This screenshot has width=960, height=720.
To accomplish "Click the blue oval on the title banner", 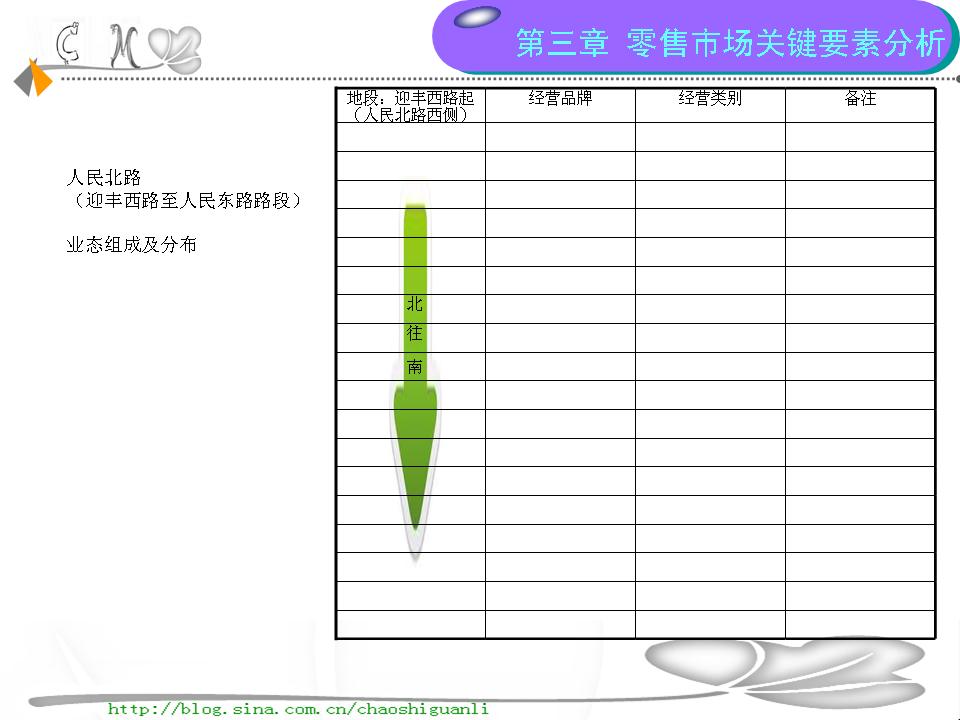I will (x=477, y=17).
